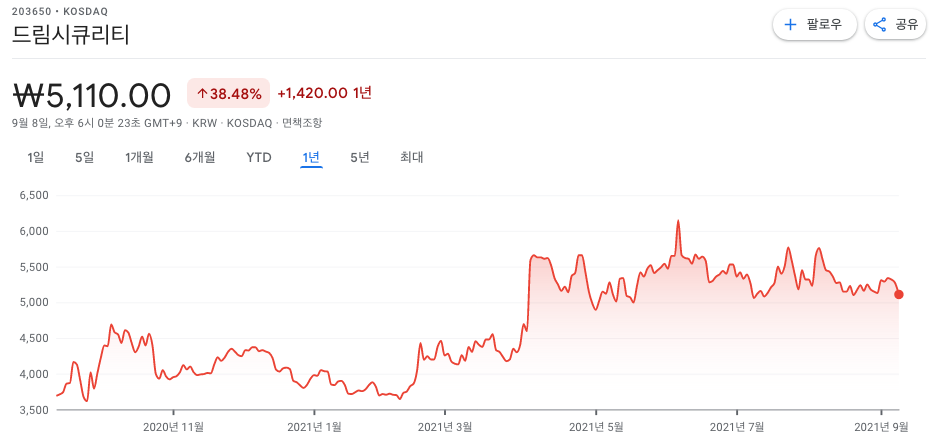The width and height of the screenshot is (929, 443).
Task: Click the 5,500 y-axis label
Action: click(x=34, y=267)
